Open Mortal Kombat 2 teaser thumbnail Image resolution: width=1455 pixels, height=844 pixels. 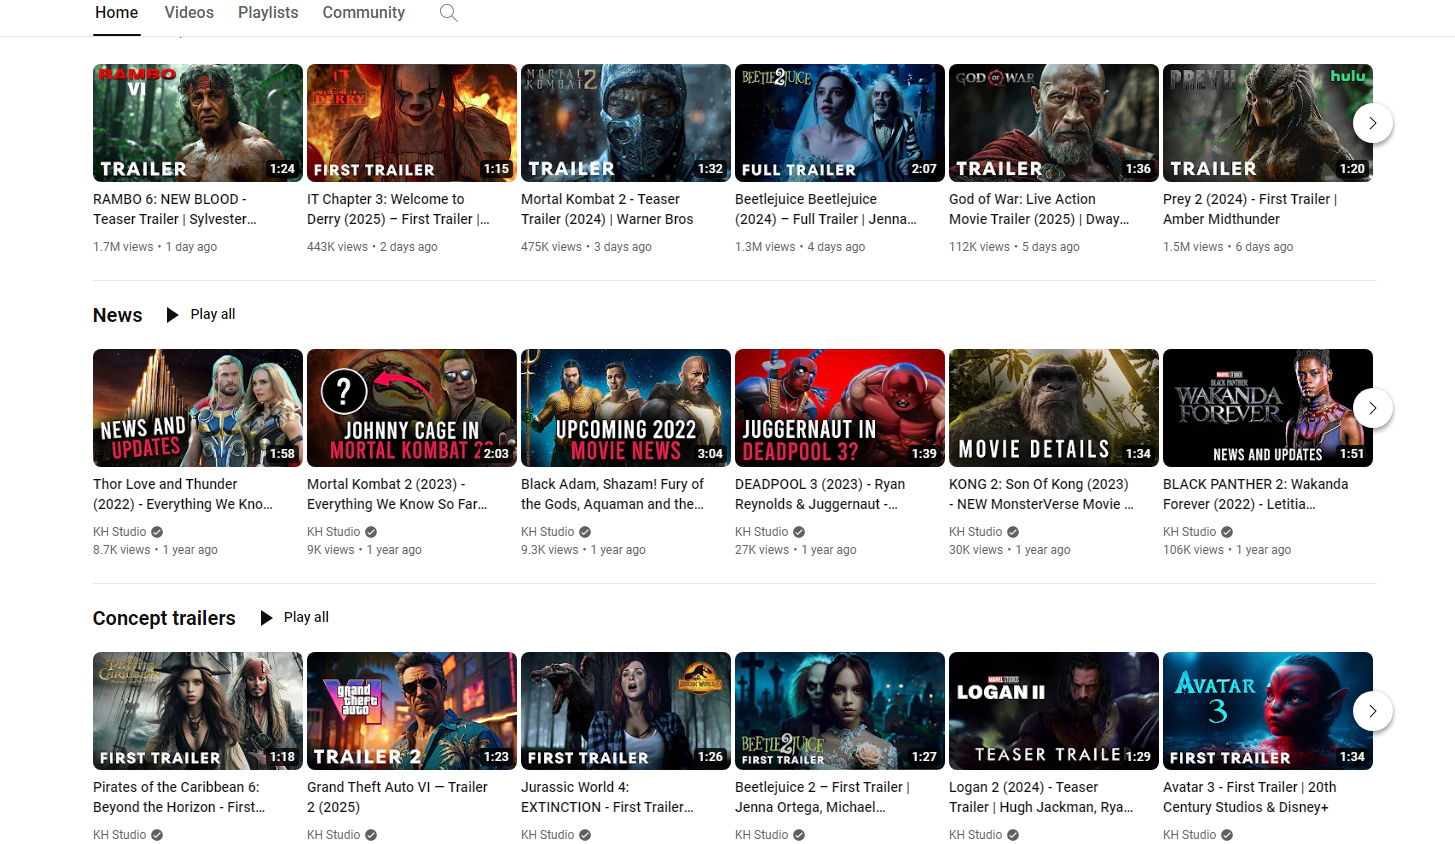[626, 123]
